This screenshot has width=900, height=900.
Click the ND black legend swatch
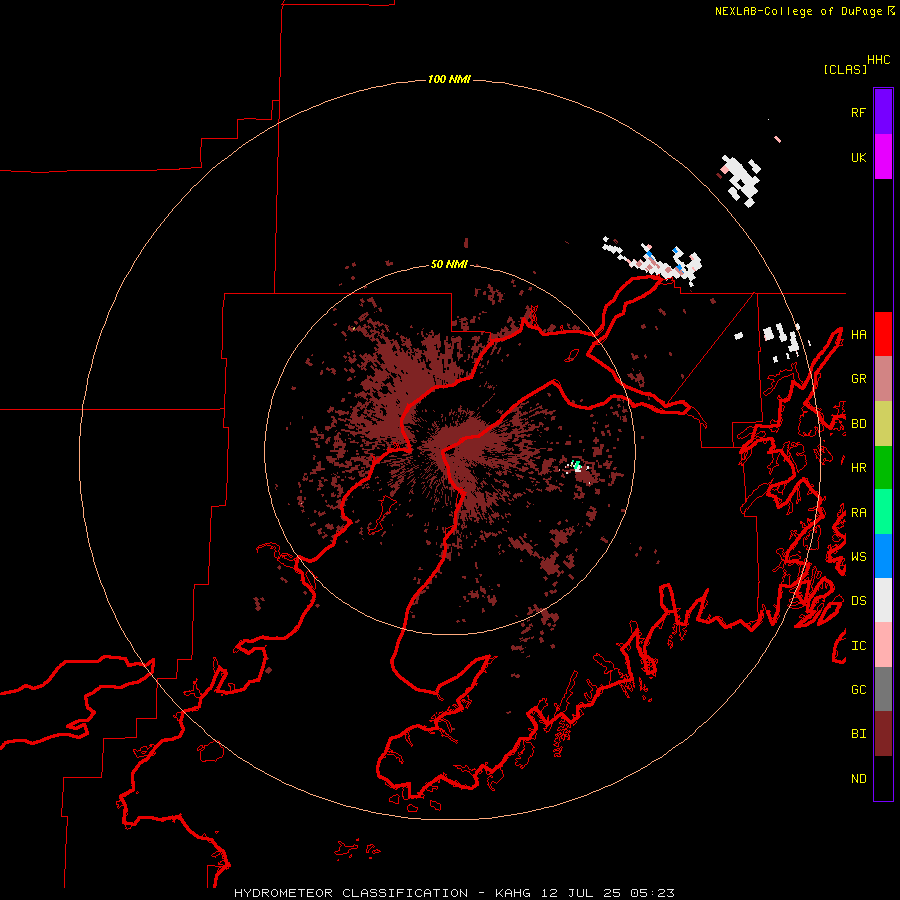(883, 778)
